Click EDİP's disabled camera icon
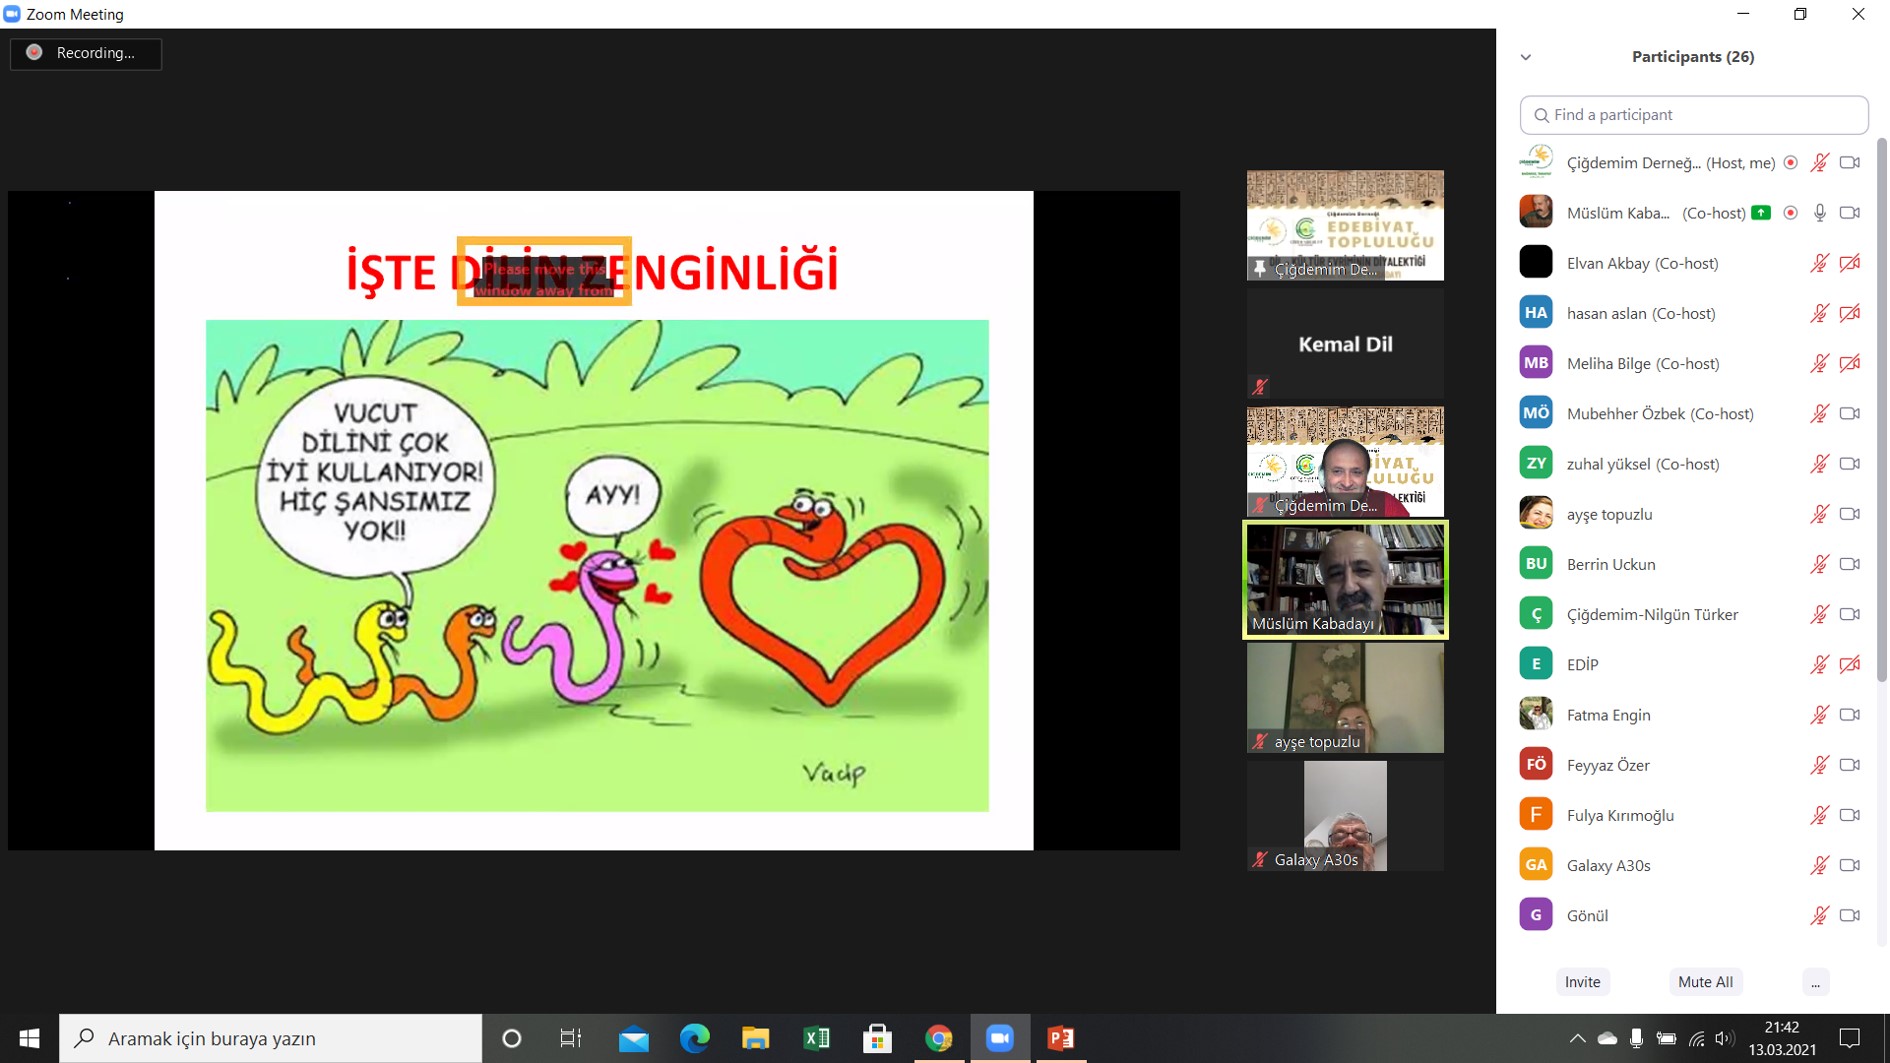Image resolution: width=1890 pixels, height=1063 pixels. [1850, 664]
